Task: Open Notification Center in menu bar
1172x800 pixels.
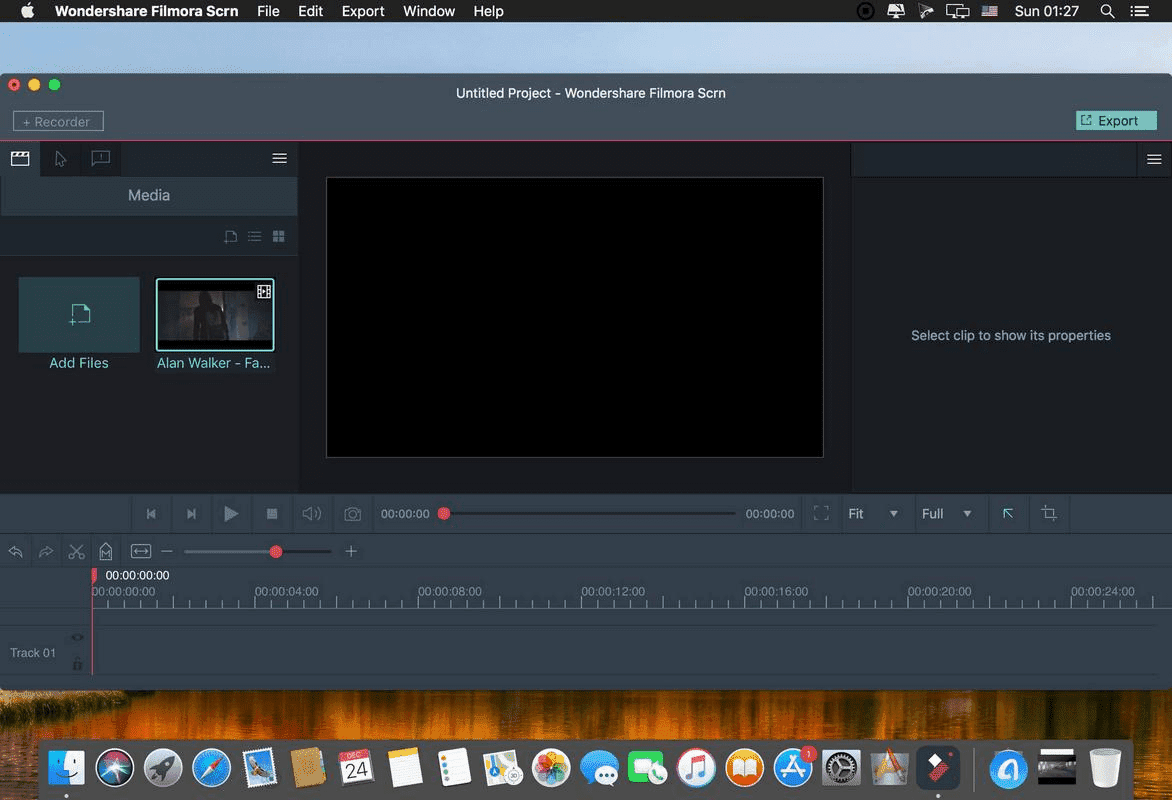Action: pyautogui.click(x=1139, y=11)
